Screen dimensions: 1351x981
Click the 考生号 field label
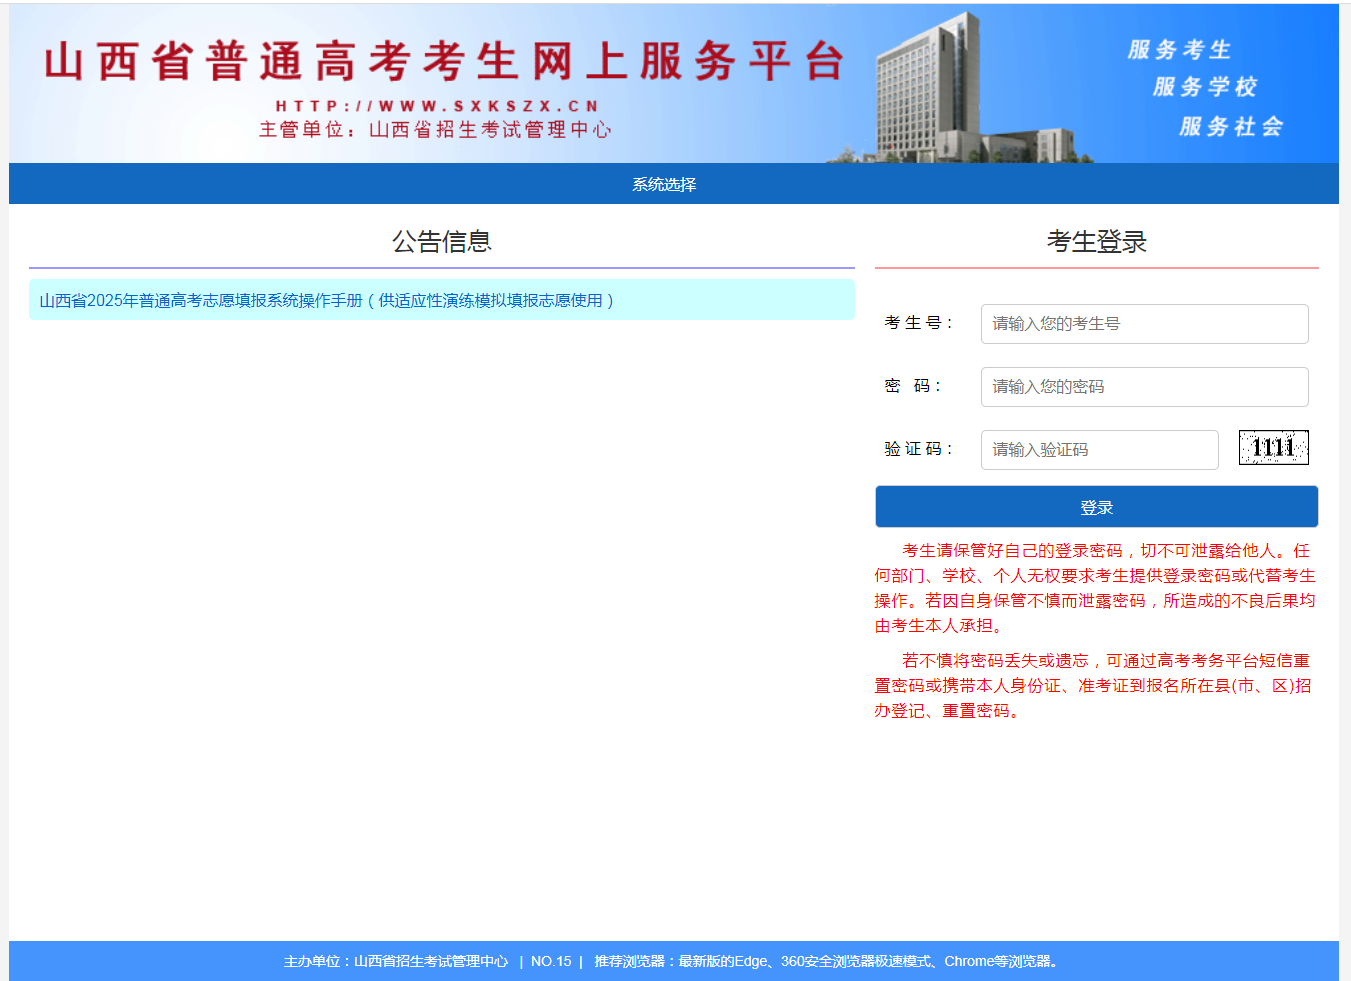[918, 323]
